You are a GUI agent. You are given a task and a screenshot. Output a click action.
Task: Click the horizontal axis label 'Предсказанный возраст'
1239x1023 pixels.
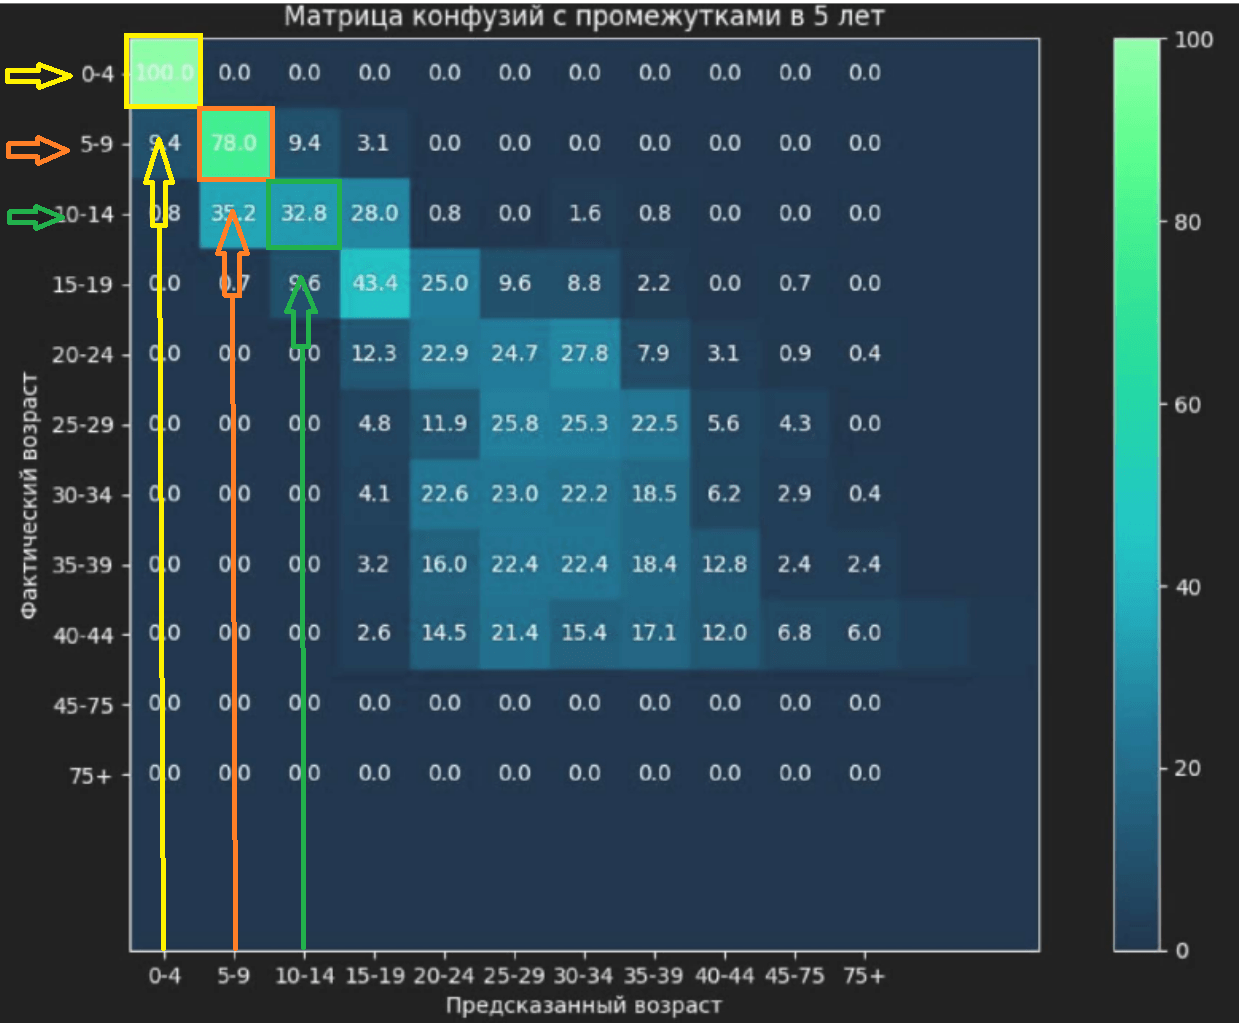tap(584, 1005)
